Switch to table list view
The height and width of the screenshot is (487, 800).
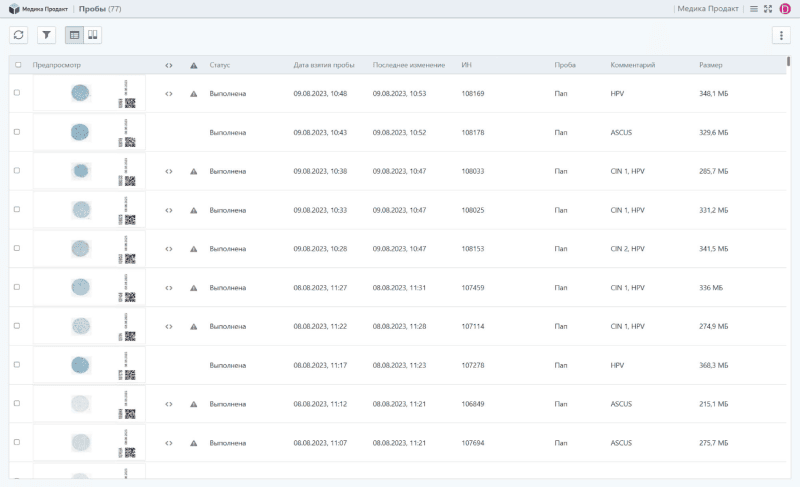(x=74, y=35)
